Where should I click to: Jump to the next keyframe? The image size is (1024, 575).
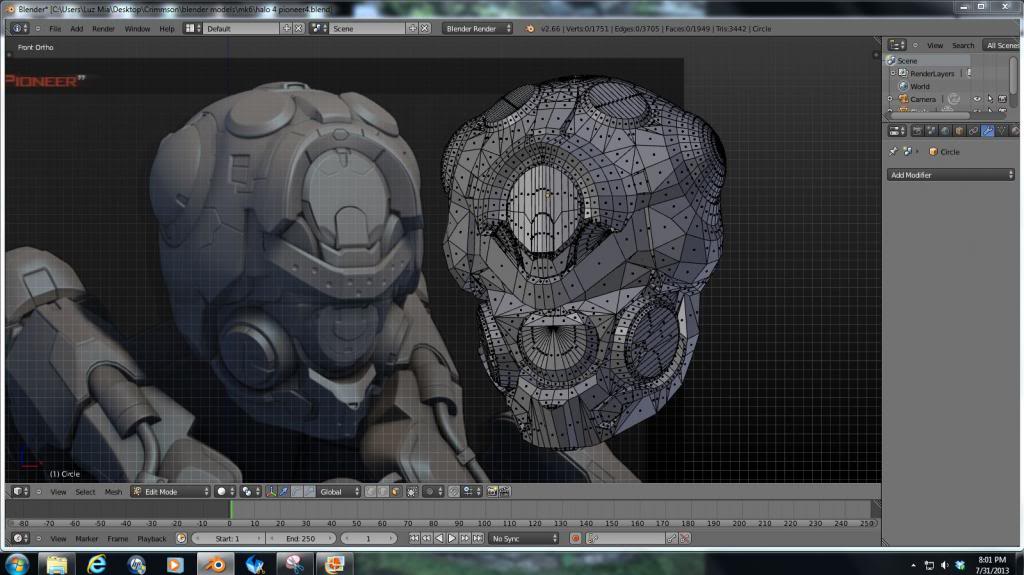(464, 538)
